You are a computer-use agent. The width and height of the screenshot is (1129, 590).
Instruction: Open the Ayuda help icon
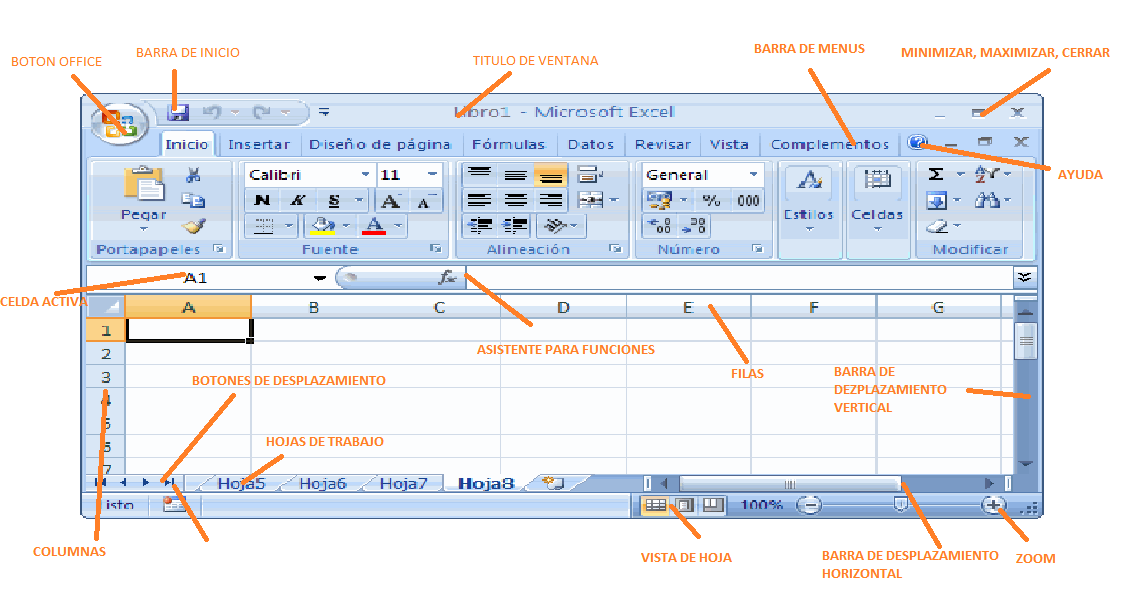(917, 142)
